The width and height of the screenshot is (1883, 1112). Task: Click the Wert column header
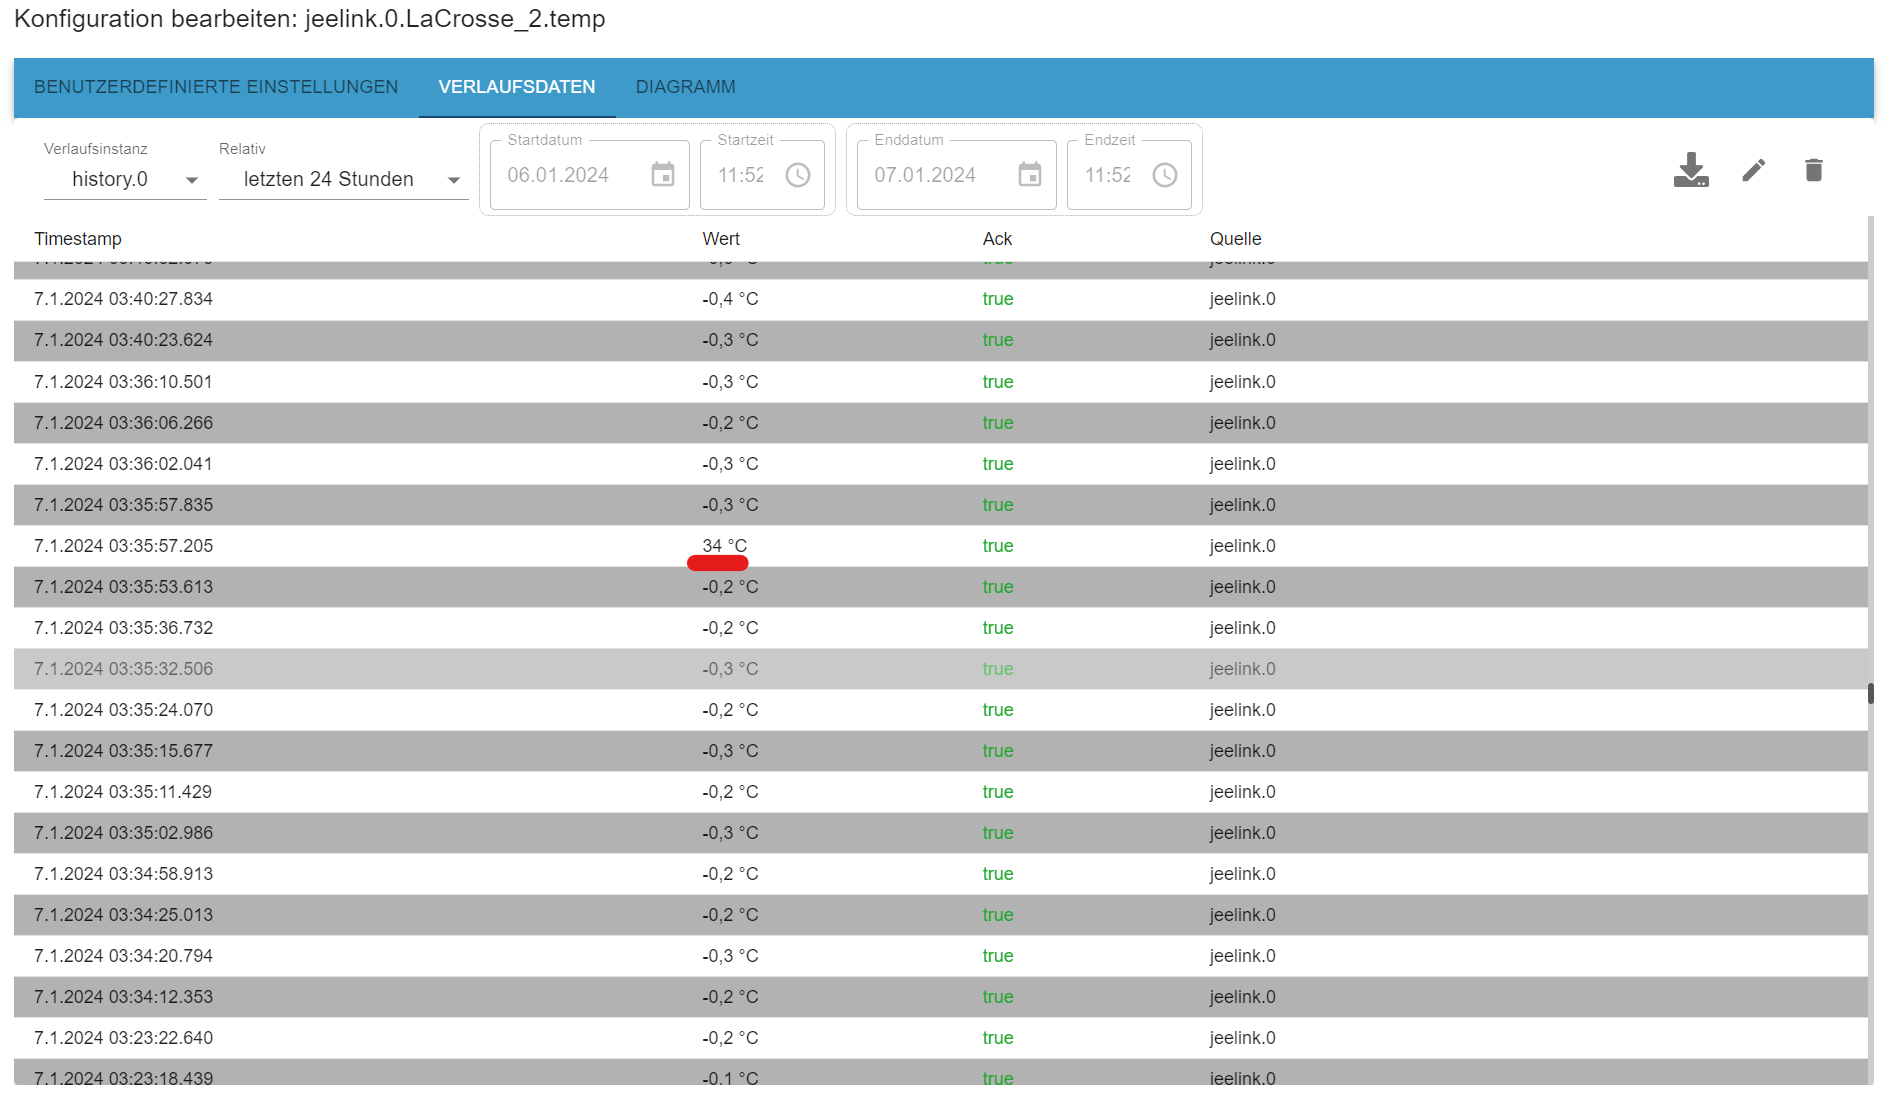721,239
